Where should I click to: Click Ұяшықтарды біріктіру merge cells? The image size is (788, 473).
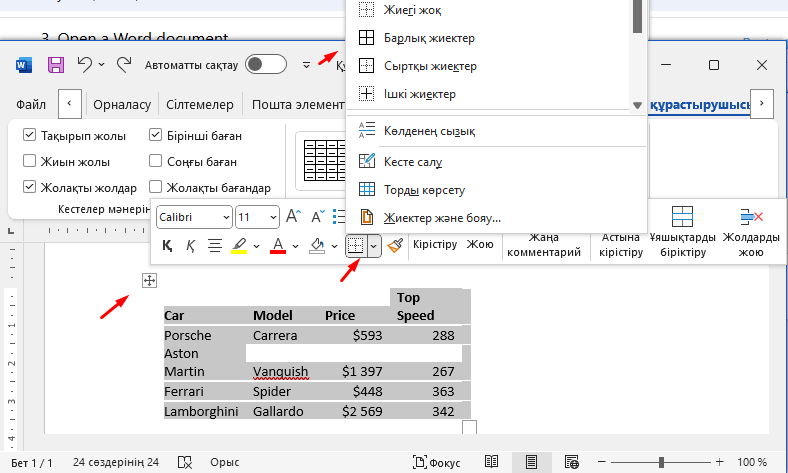[682, 231]
